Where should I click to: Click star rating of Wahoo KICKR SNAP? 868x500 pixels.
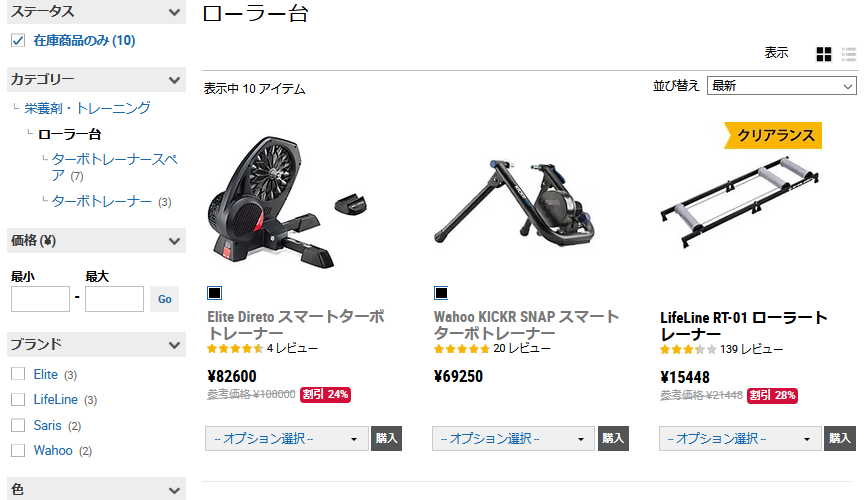coord(462,349)
